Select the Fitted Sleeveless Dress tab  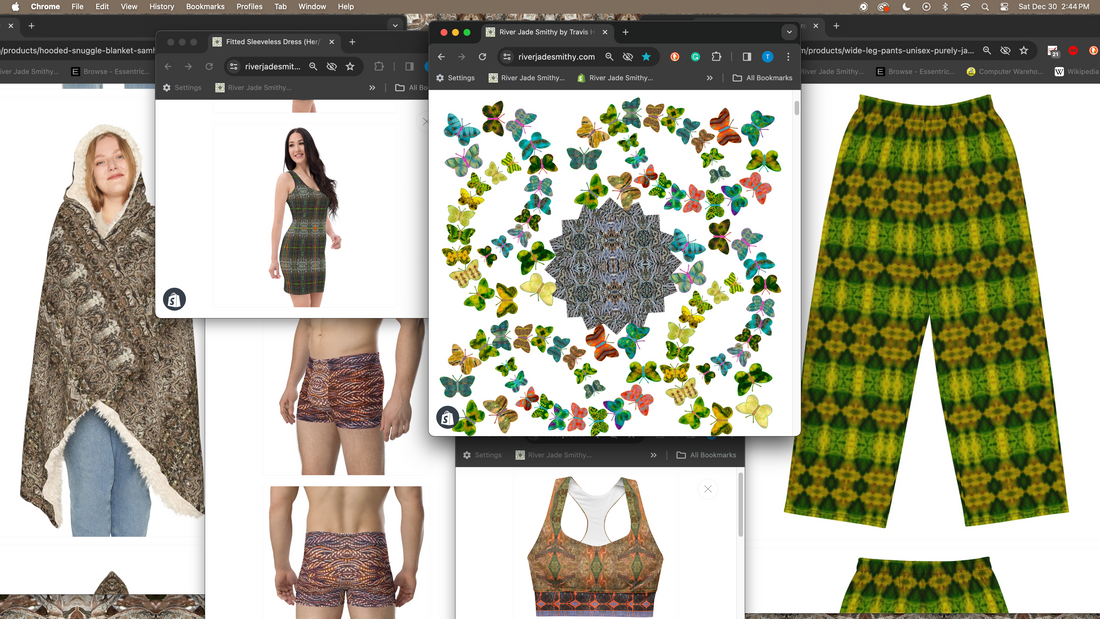(270, 42)
